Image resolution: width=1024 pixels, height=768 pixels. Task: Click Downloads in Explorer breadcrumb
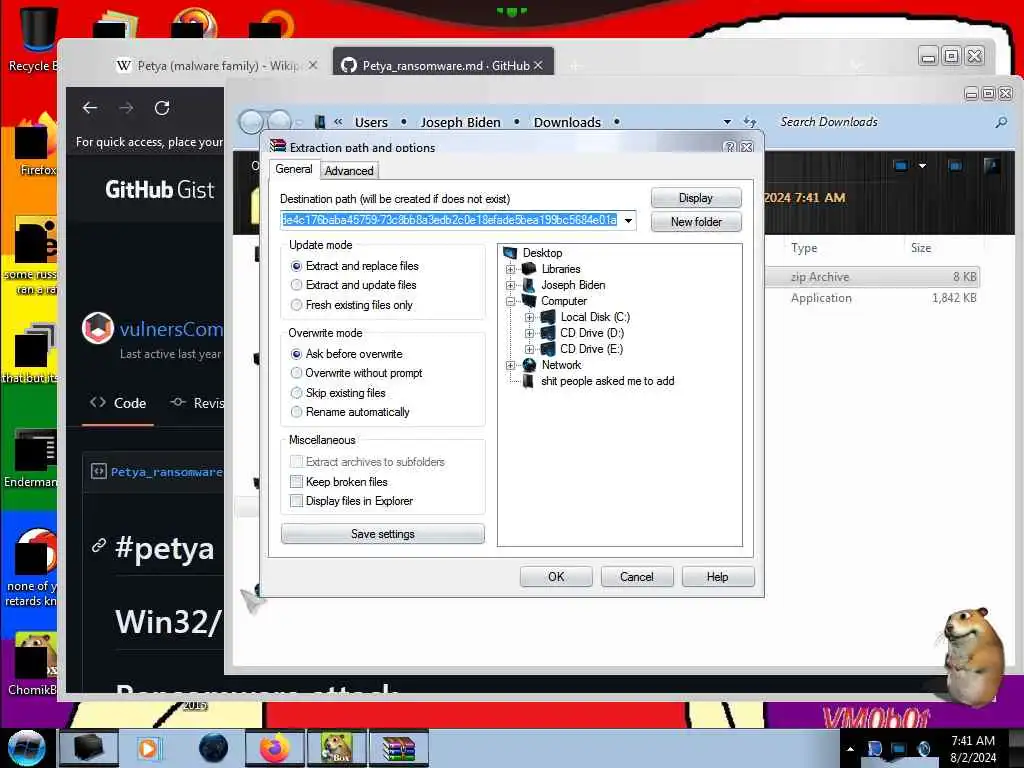pos(567,122)
